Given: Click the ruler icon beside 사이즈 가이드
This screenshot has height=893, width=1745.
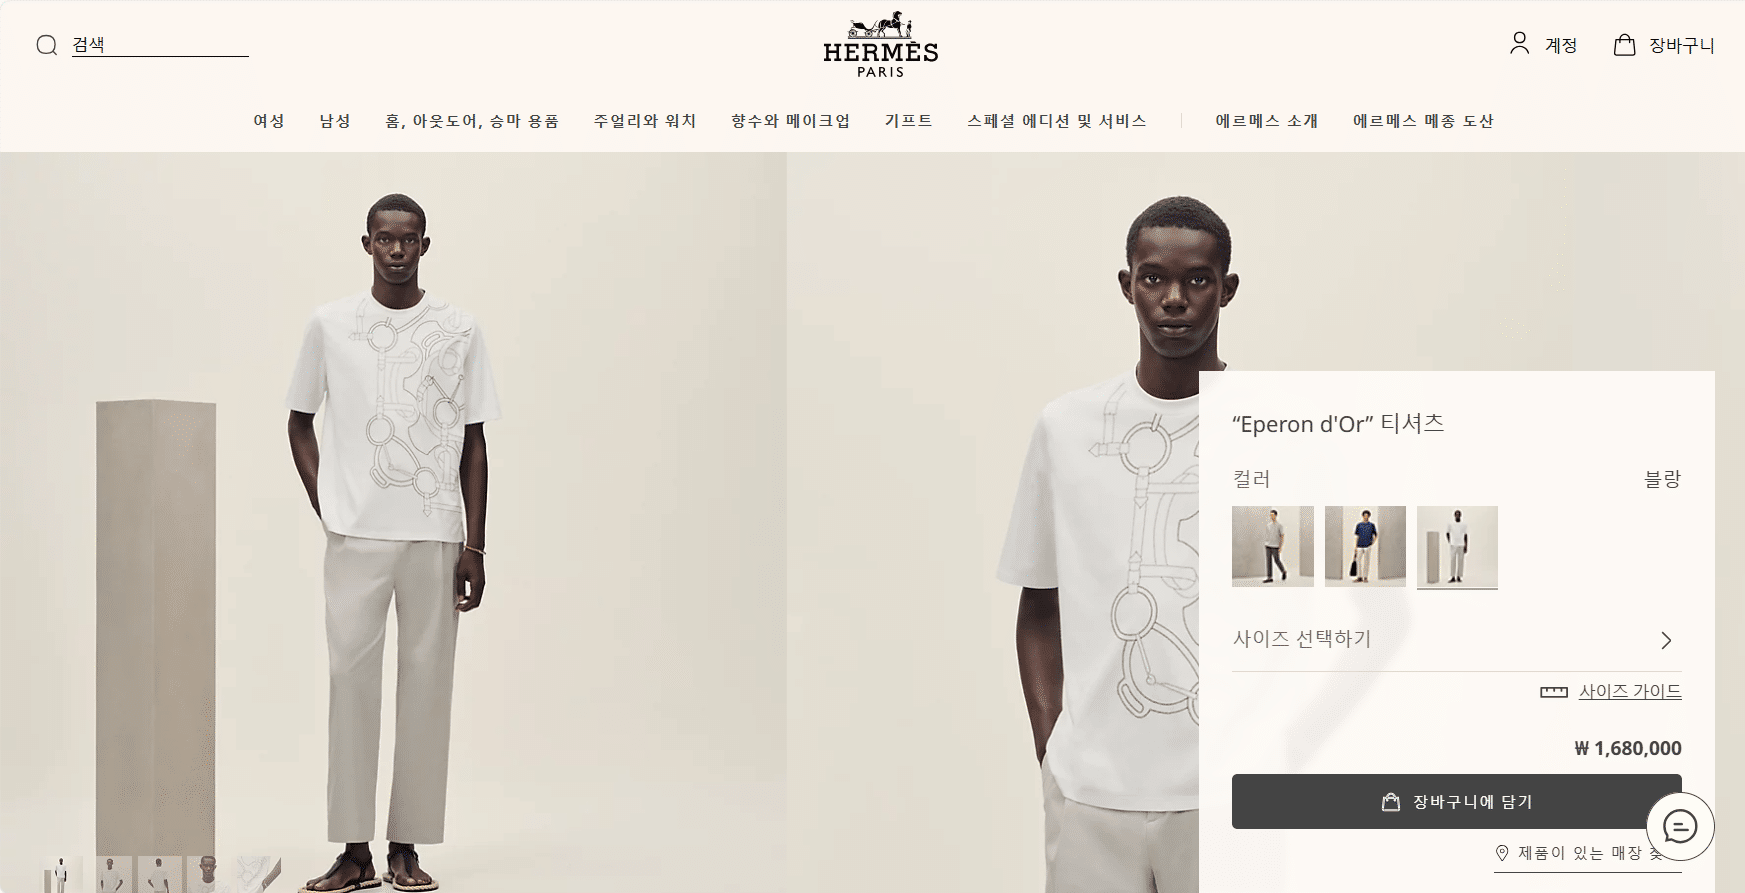Looking at the screenshot, I should coord(1554,692).
